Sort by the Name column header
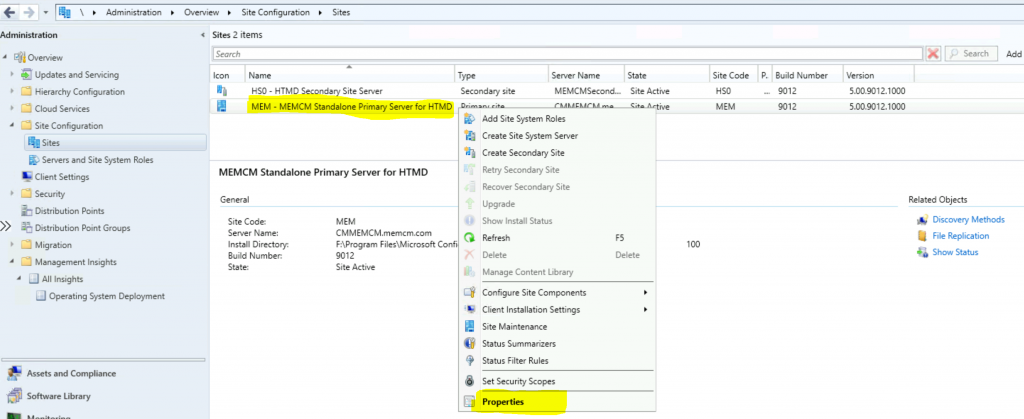Screen dimensions: 1024x419 (x=349, y=76)
